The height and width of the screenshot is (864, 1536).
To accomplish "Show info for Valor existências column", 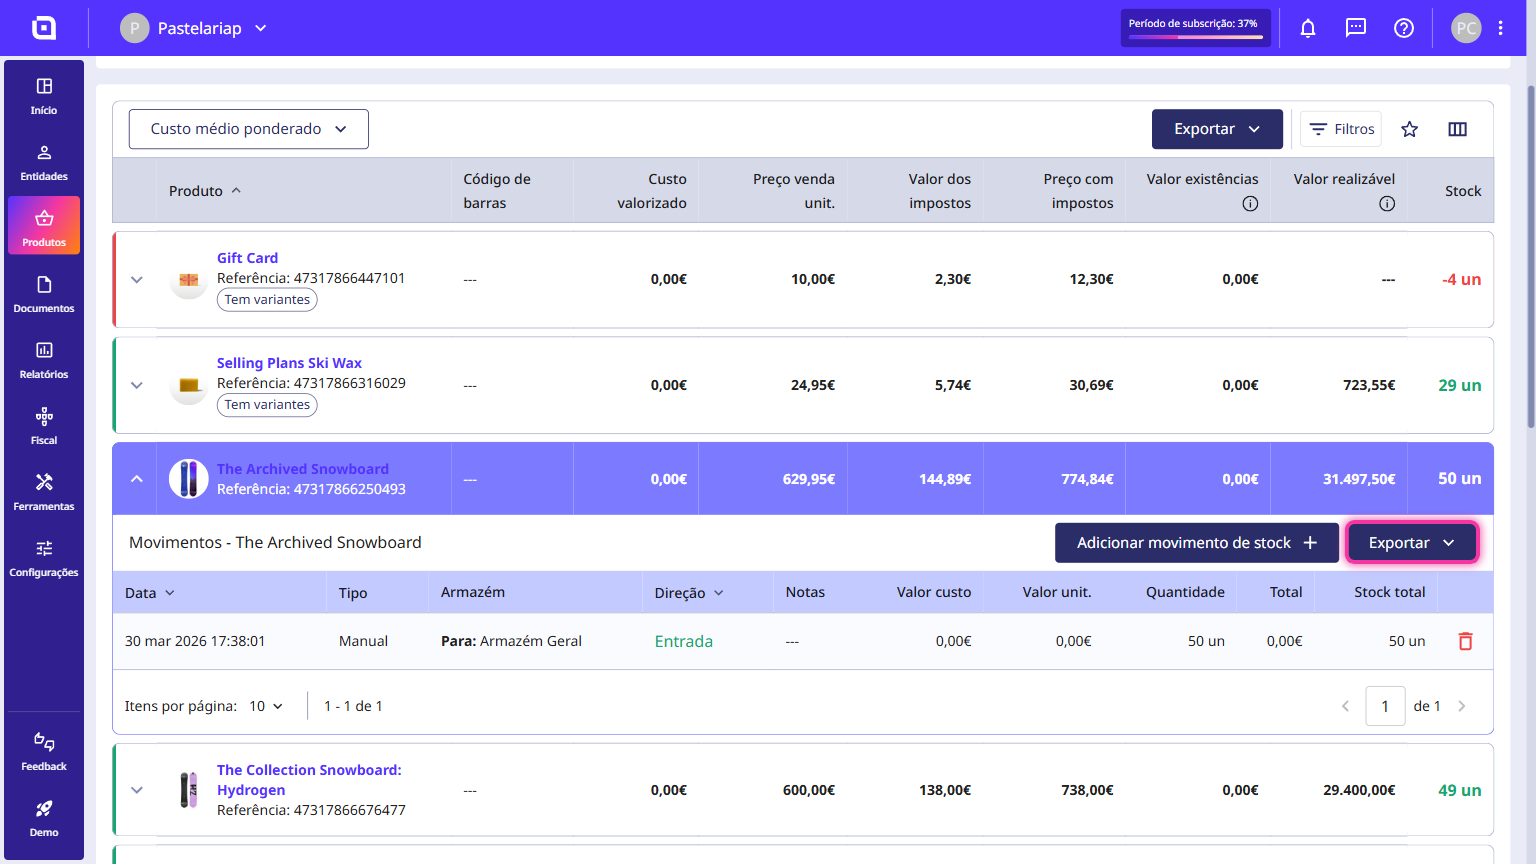I will (x=1250, y=204).
